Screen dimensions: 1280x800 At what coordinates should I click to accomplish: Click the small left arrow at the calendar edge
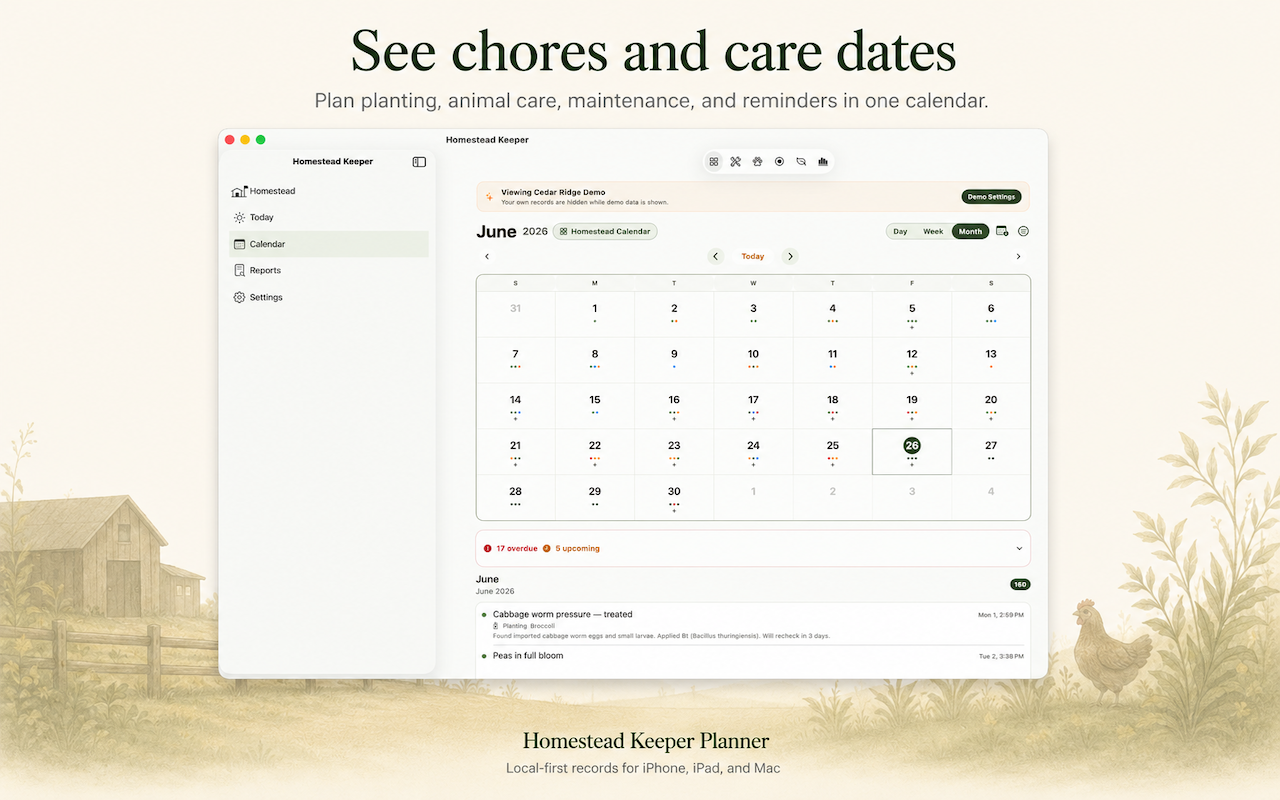[487, 256]
